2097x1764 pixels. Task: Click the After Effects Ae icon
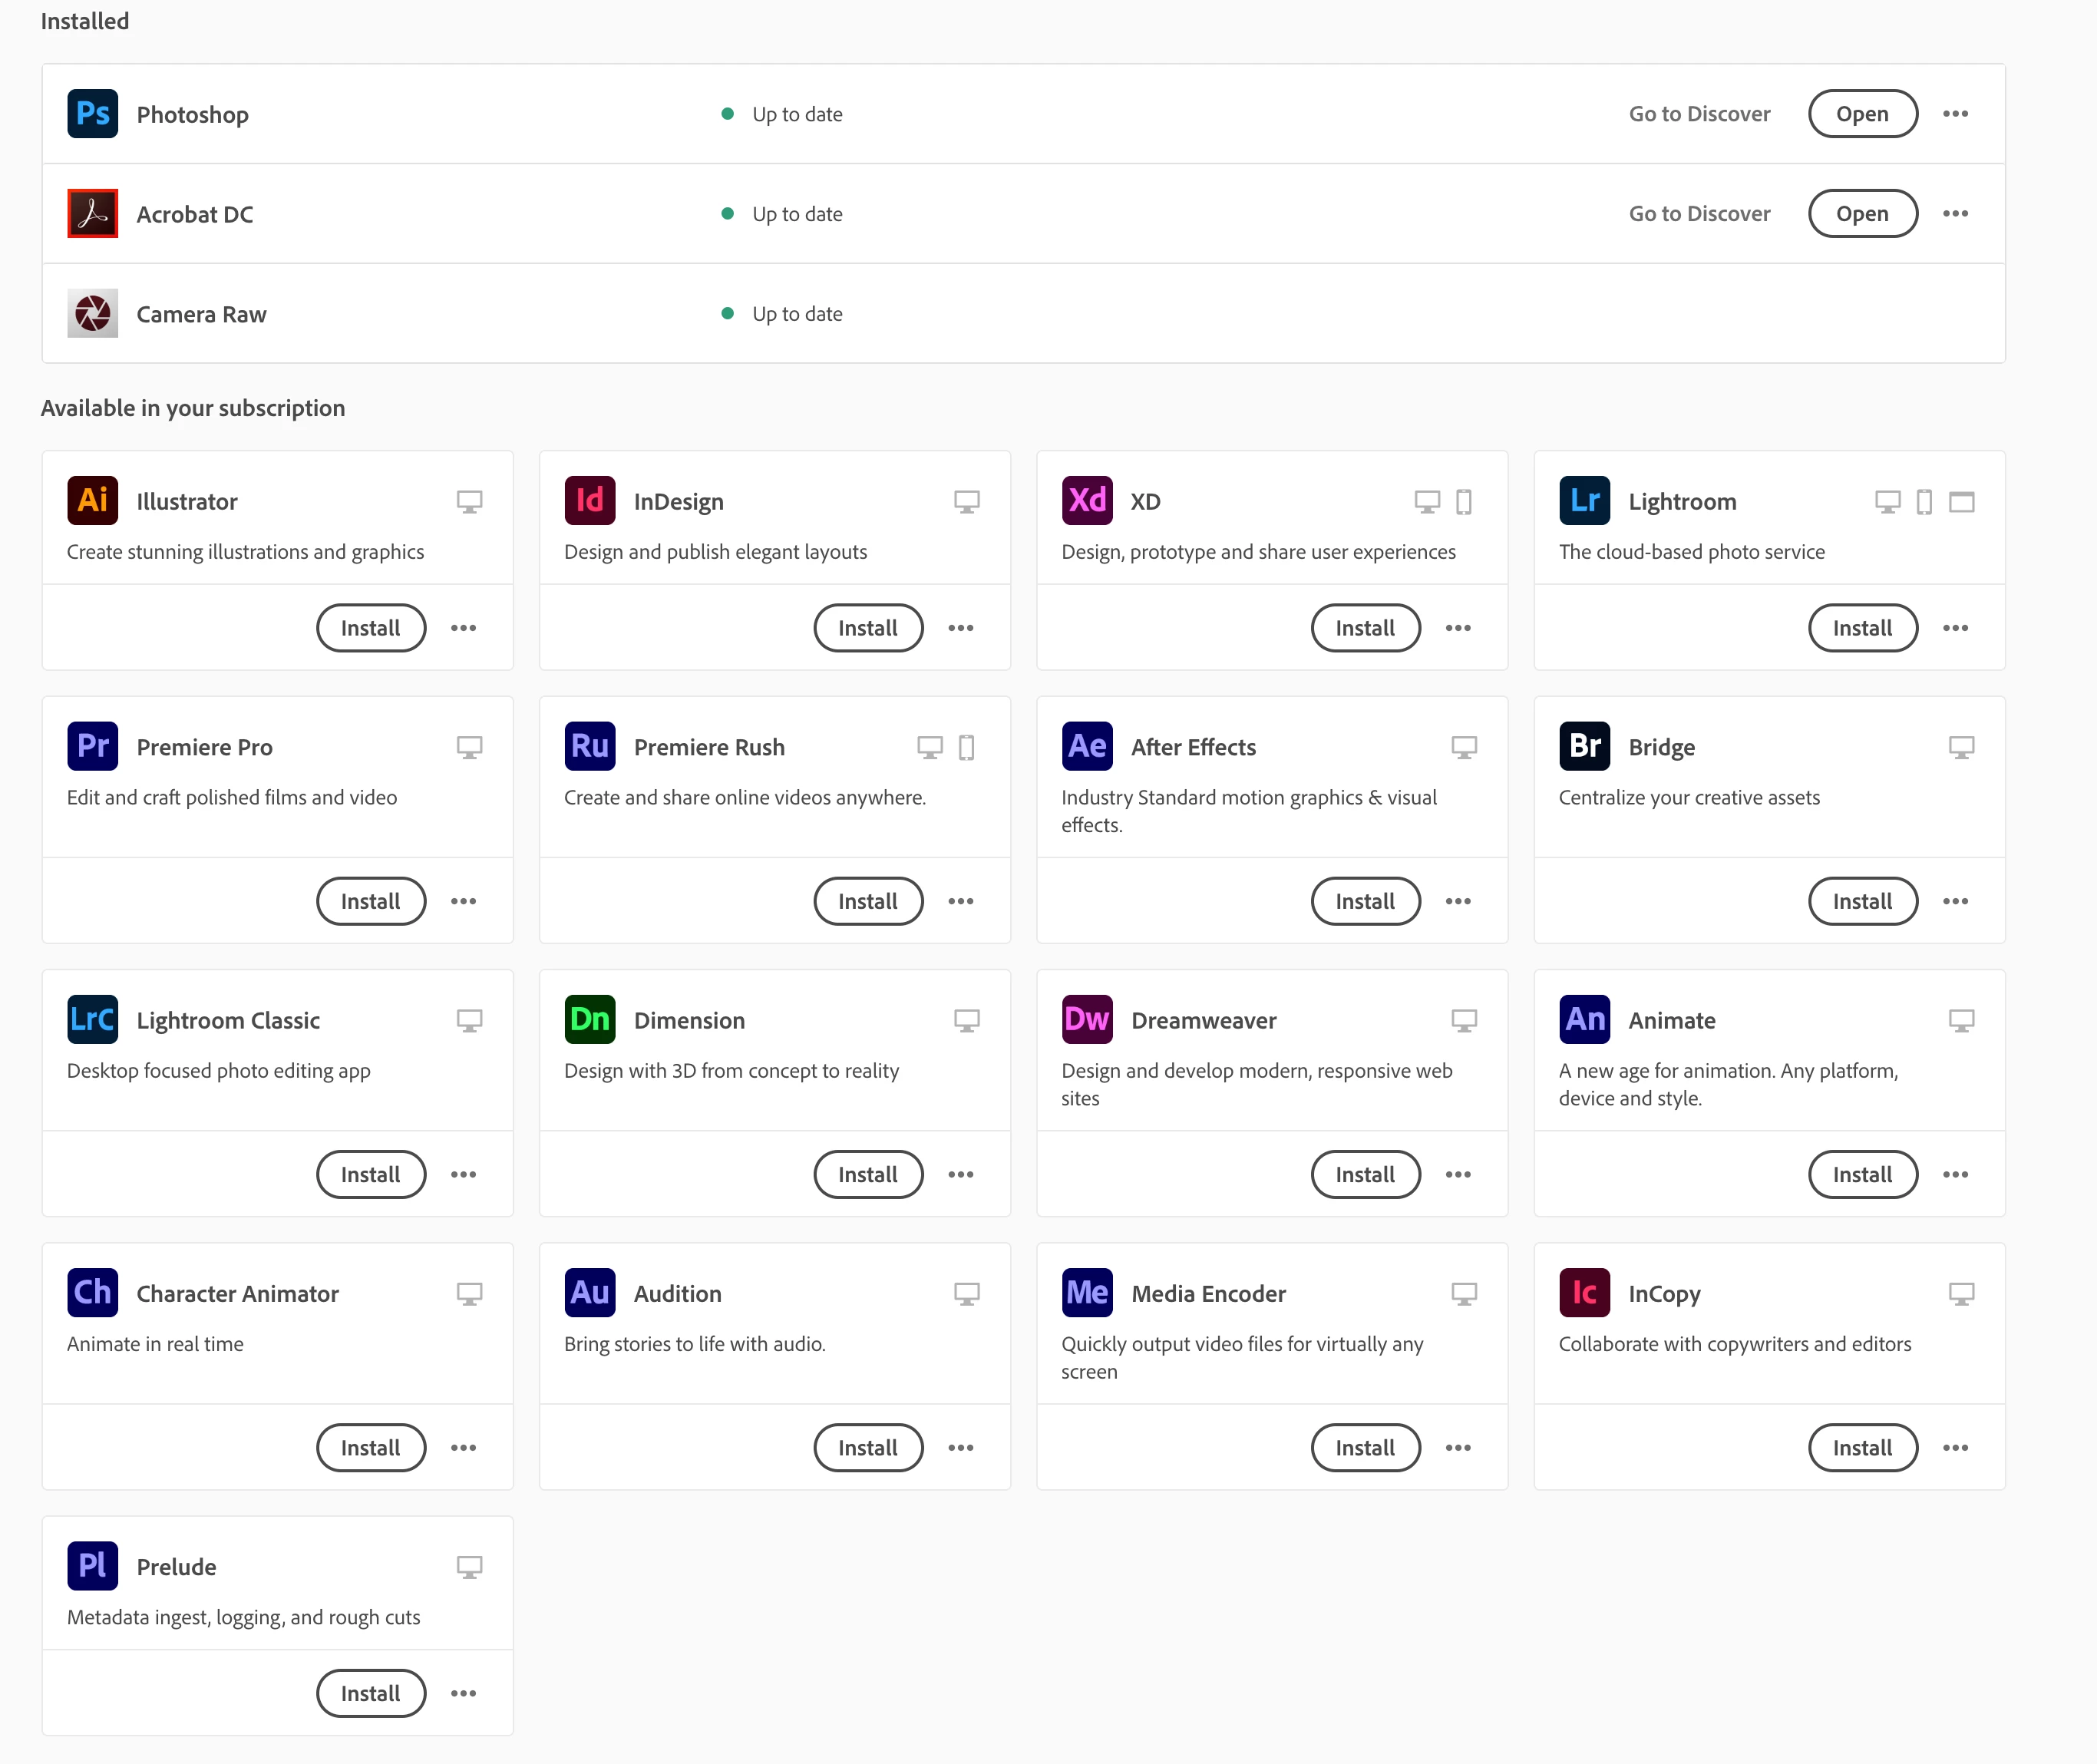(x=1087, y=746)
